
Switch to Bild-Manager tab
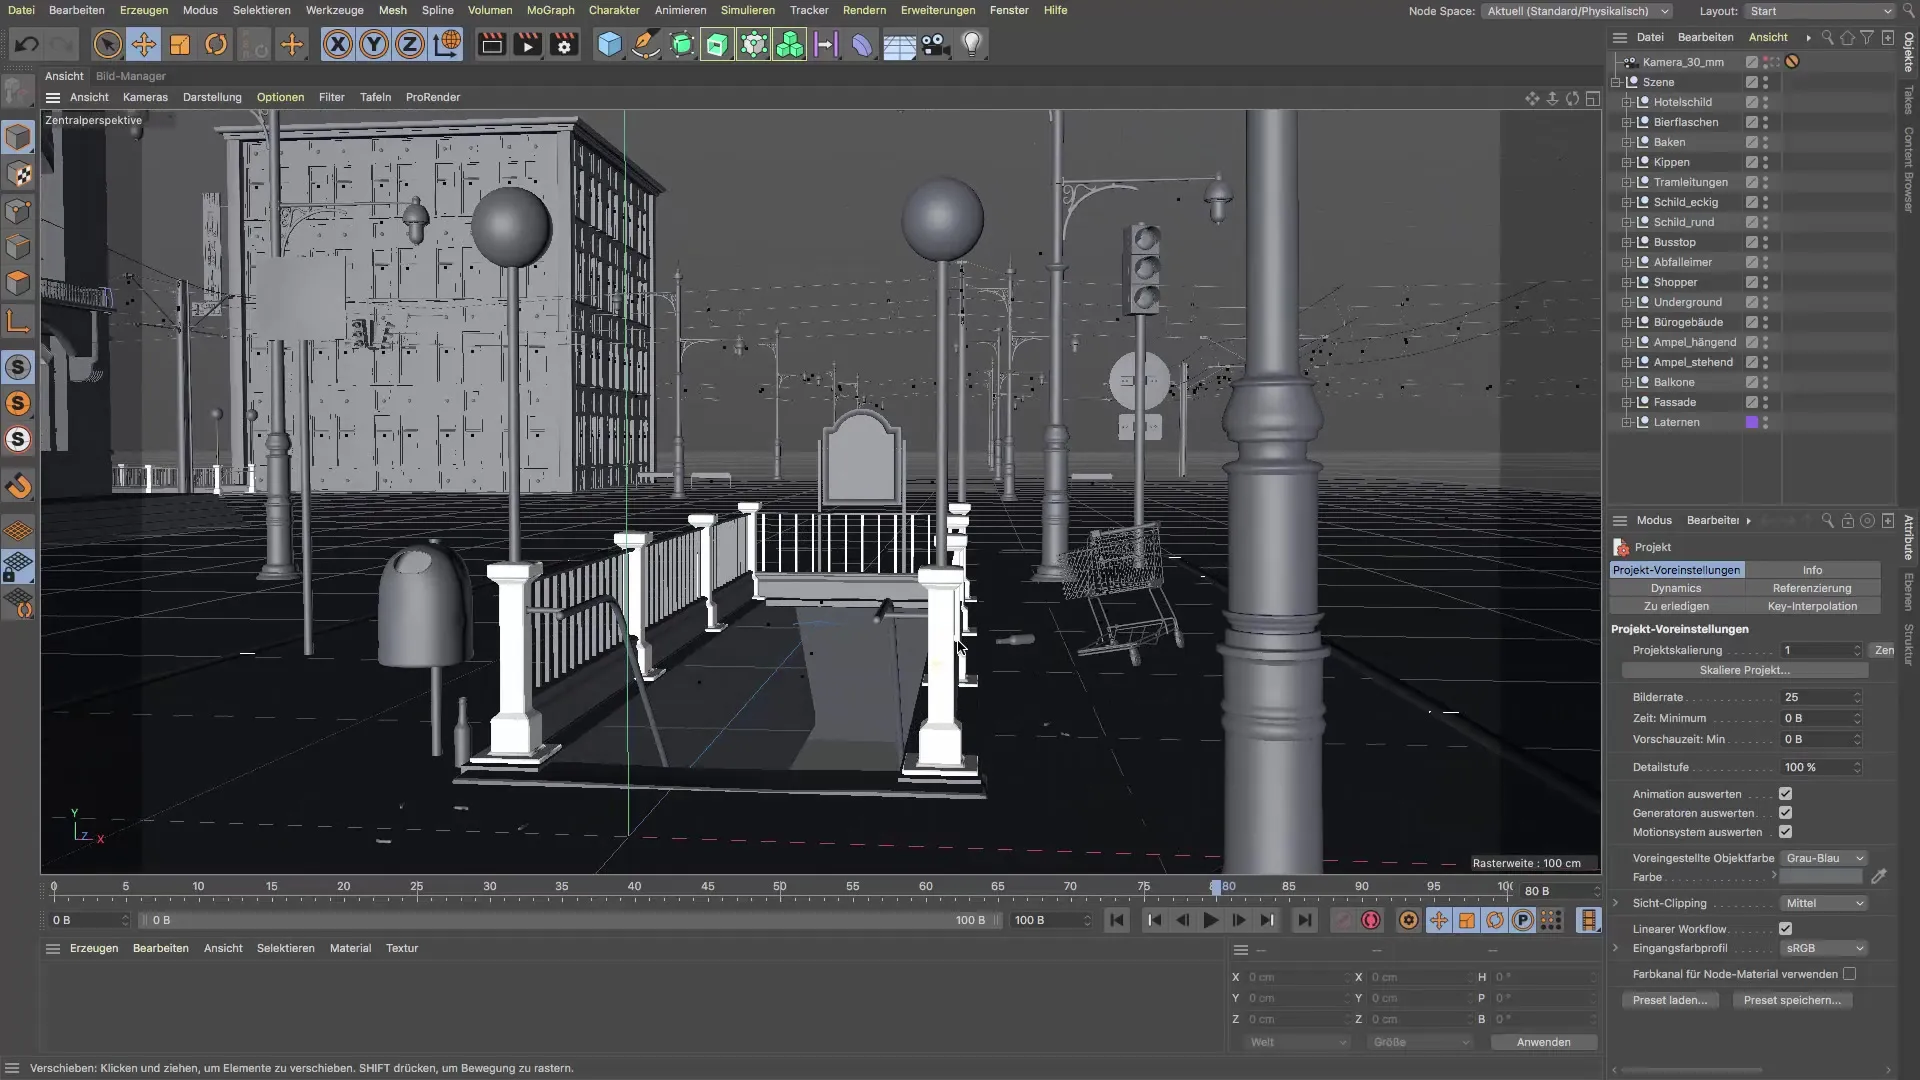[130, 76]
